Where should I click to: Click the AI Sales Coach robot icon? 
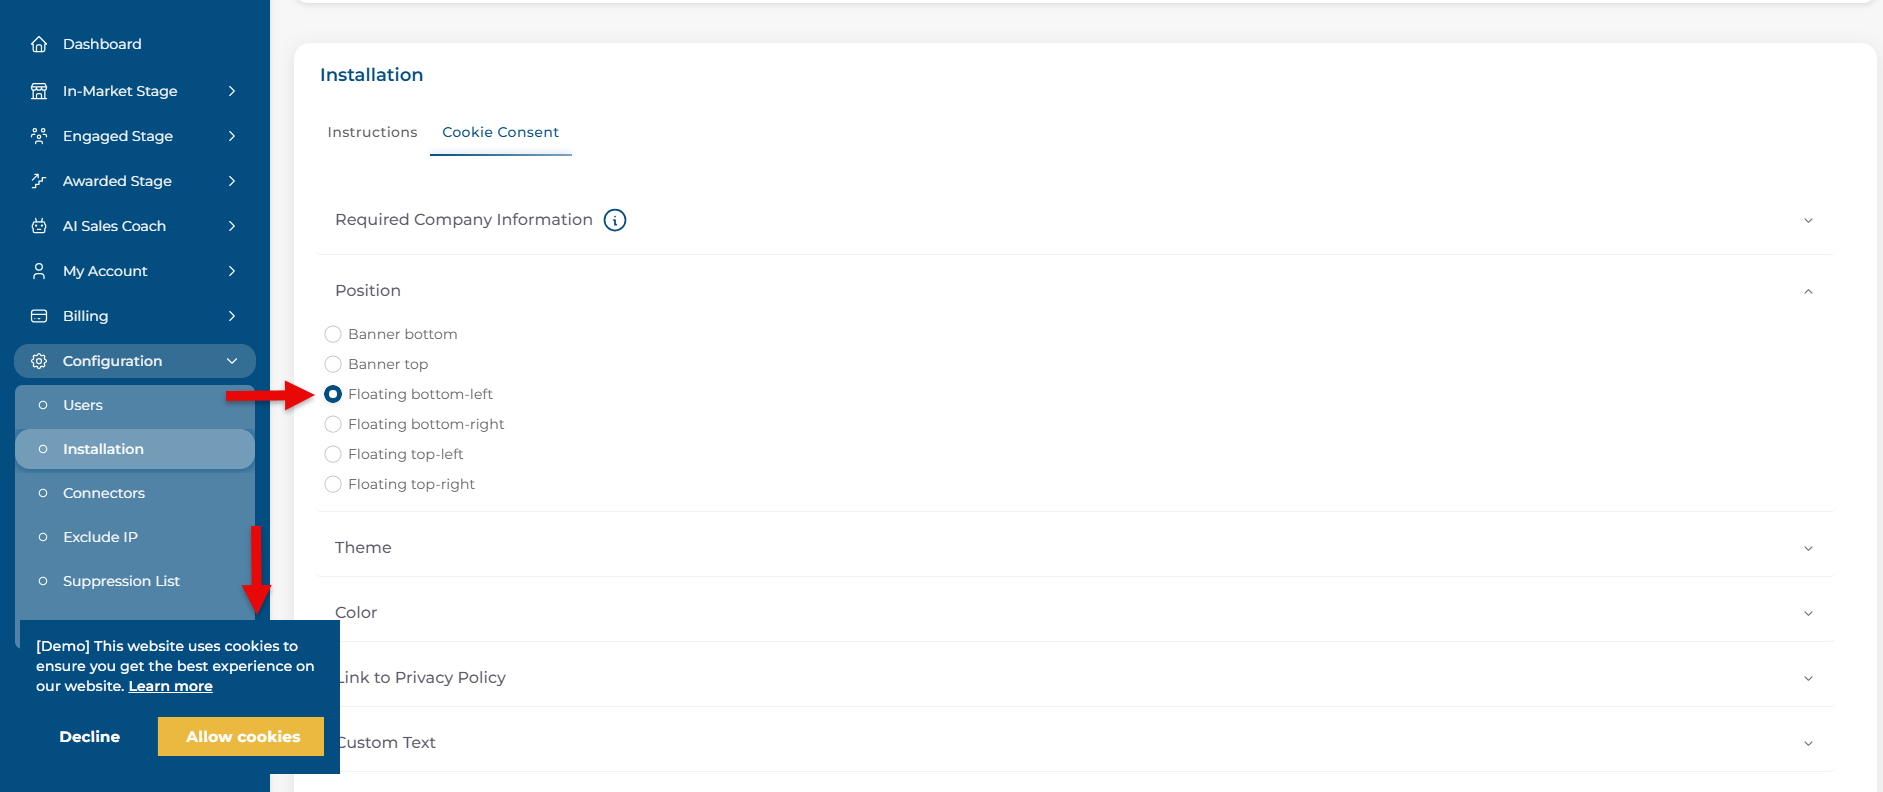point(39,226)
